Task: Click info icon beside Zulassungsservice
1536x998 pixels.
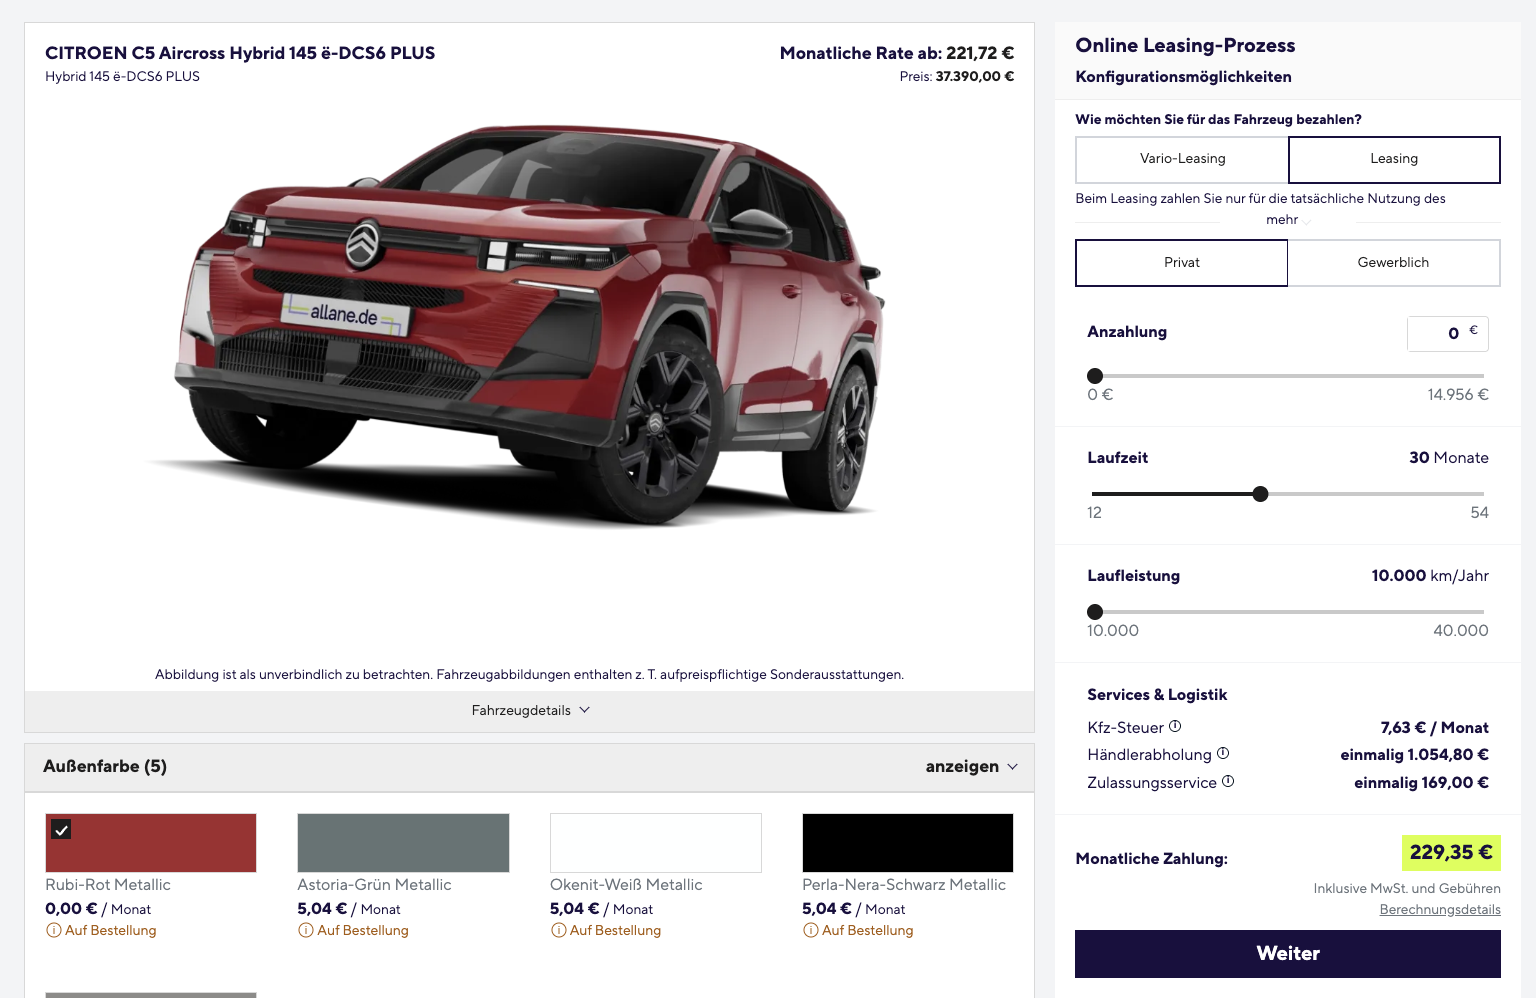Action: 1228,781
